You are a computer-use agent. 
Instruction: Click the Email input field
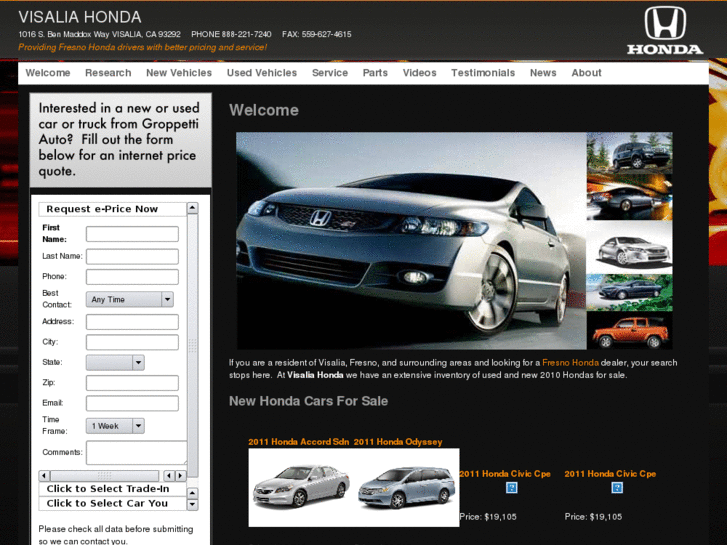tap(132, 403)
